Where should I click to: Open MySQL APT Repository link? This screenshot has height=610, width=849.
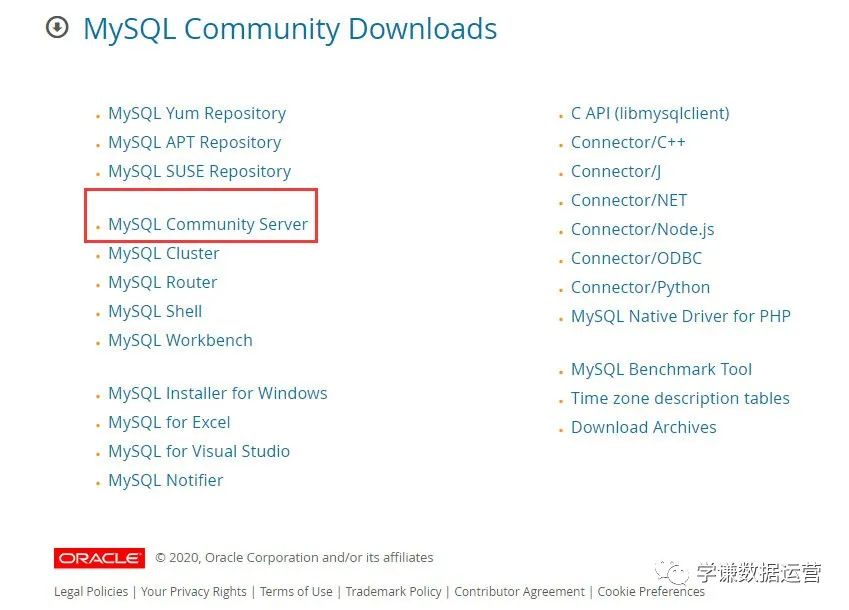pyautogui.click(x=194, y=142)
